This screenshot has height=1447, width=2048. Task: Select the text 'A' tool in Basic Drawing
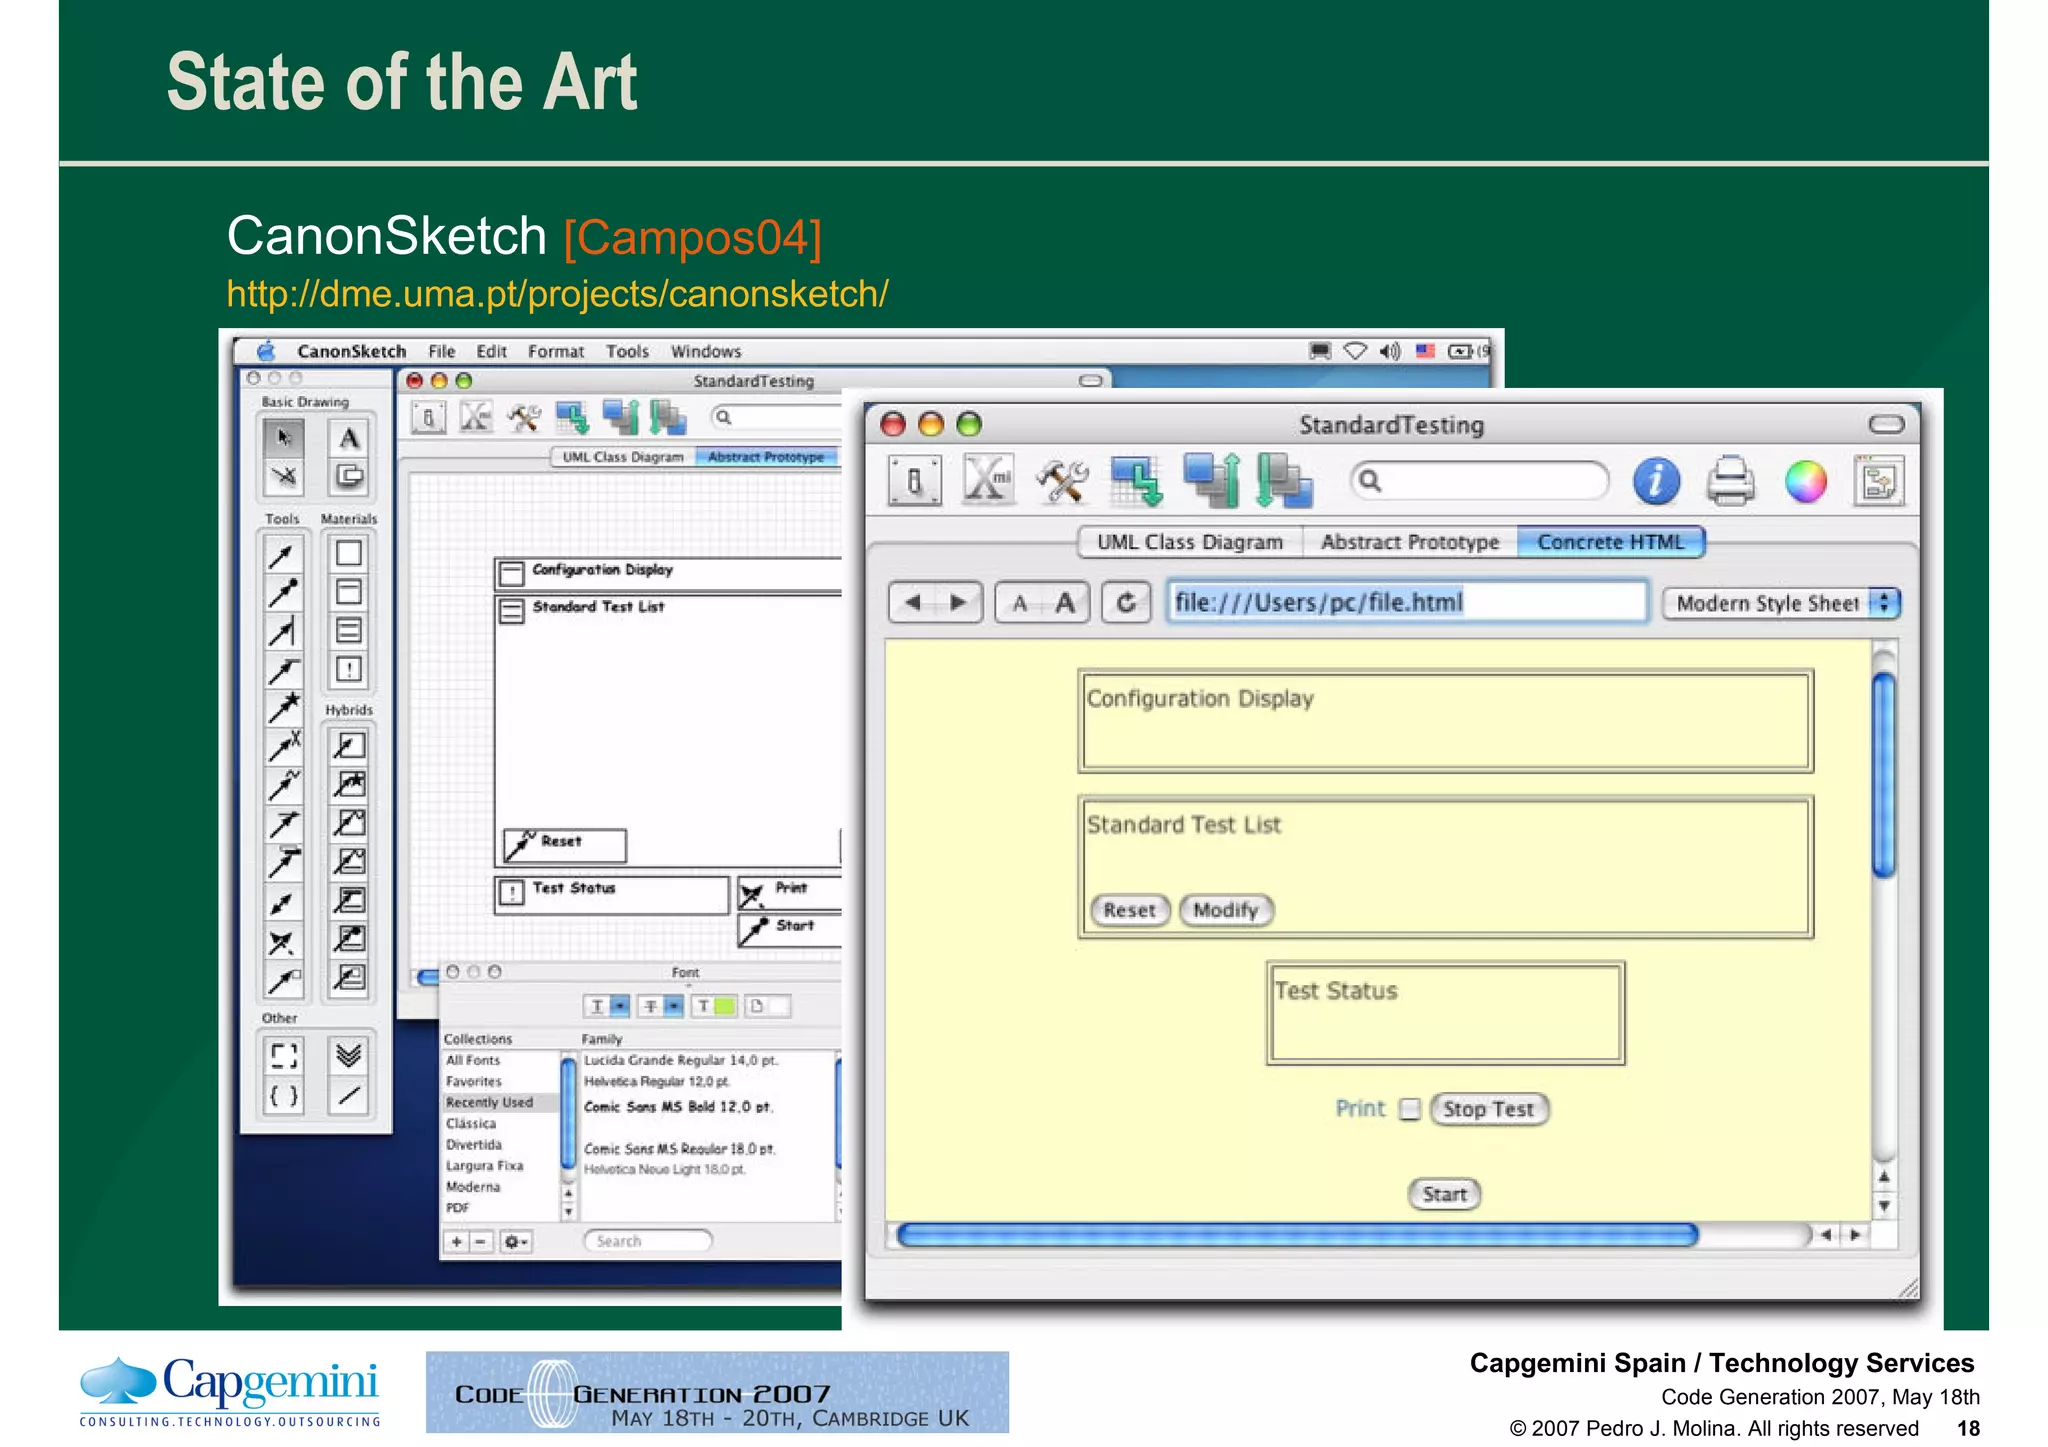(x=348, y=438)
